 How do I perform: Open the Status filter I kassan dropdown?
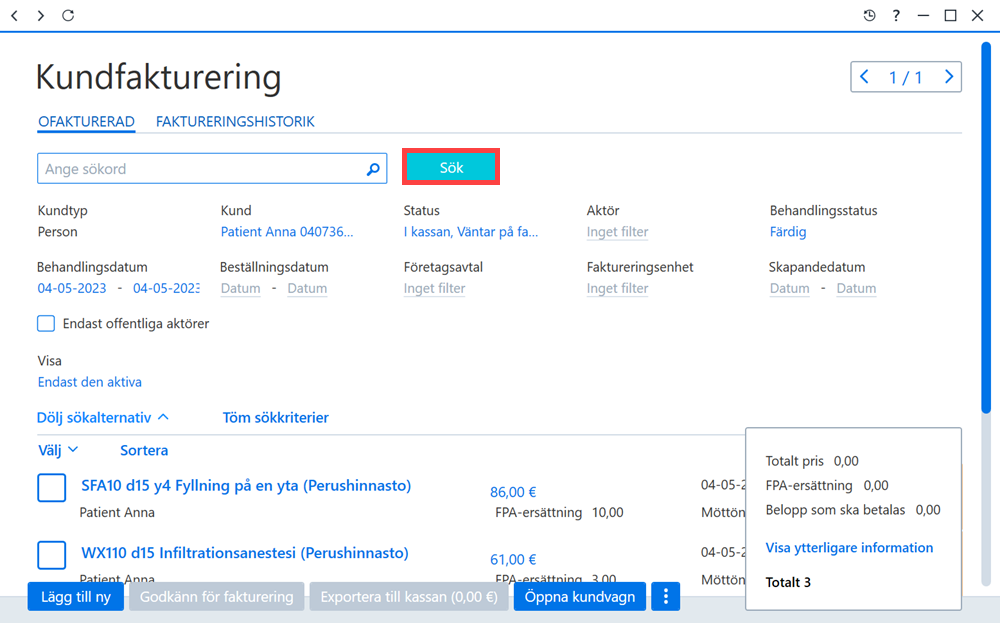[471, 232]
